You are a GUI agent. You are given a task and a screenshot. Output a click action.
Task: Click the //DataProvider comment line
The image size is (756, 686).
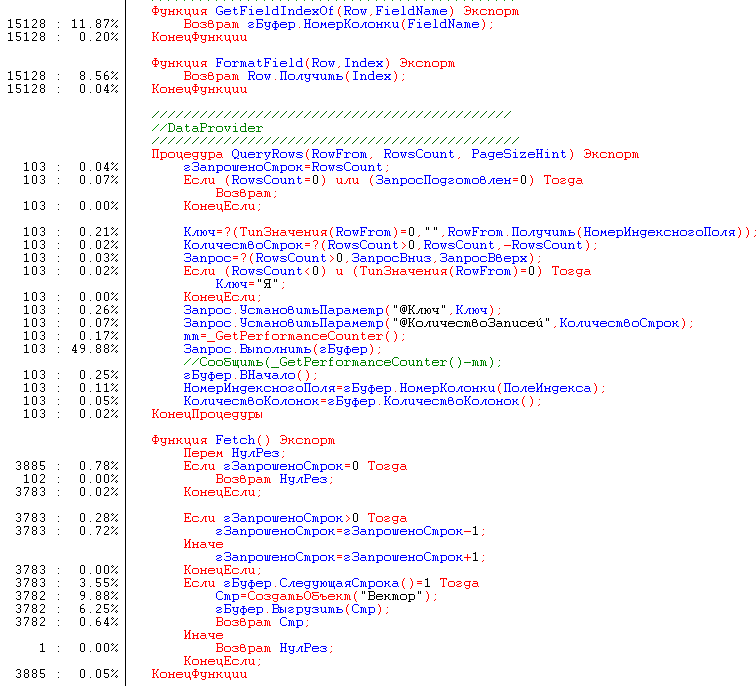click(207, 128)
